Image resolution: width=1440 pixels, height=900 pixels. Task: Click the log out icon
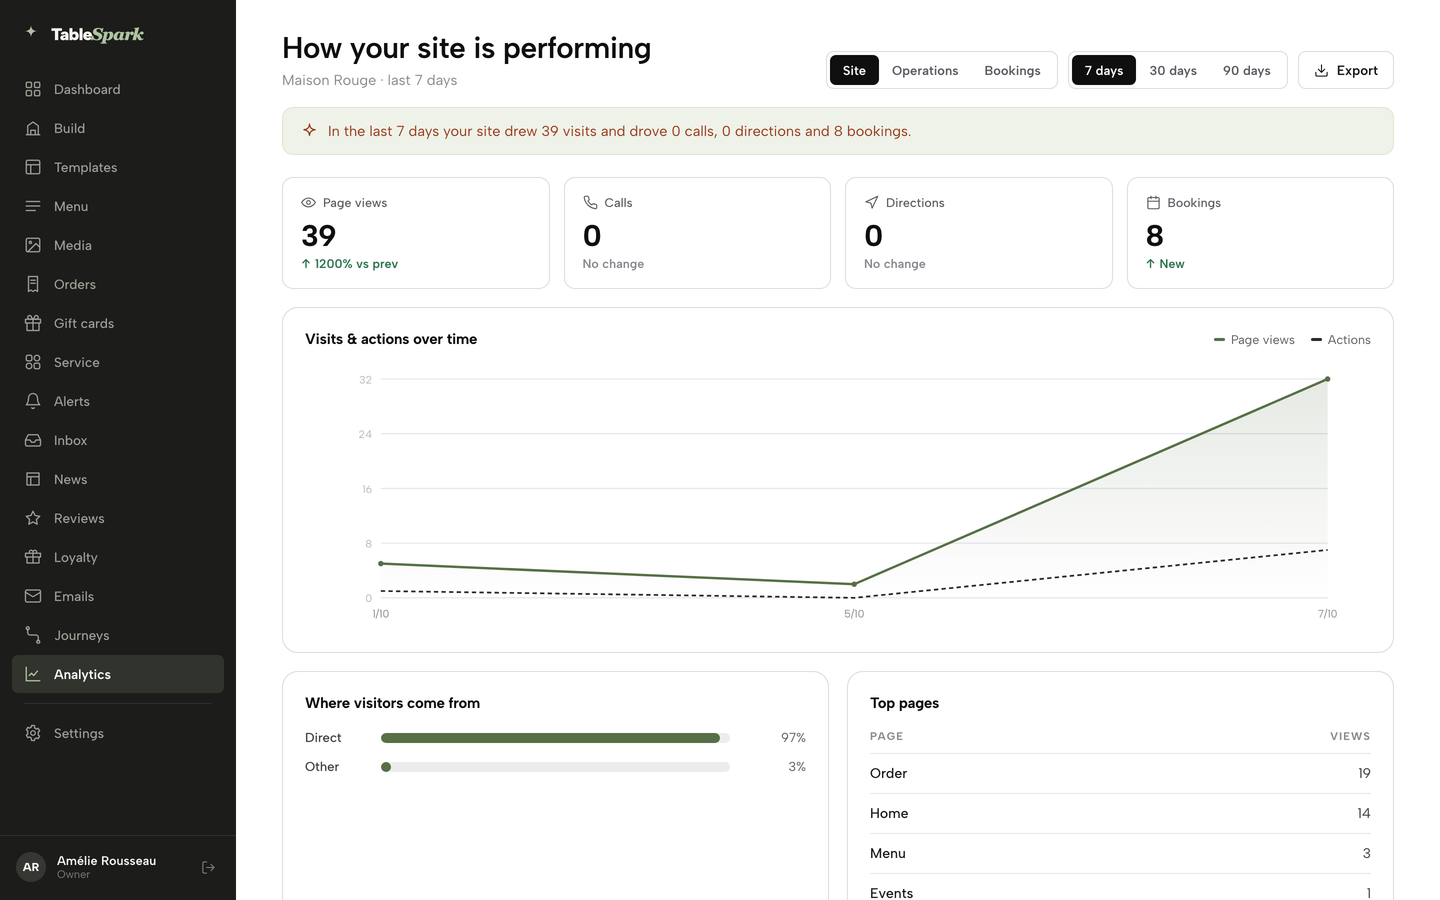point(208,867)
